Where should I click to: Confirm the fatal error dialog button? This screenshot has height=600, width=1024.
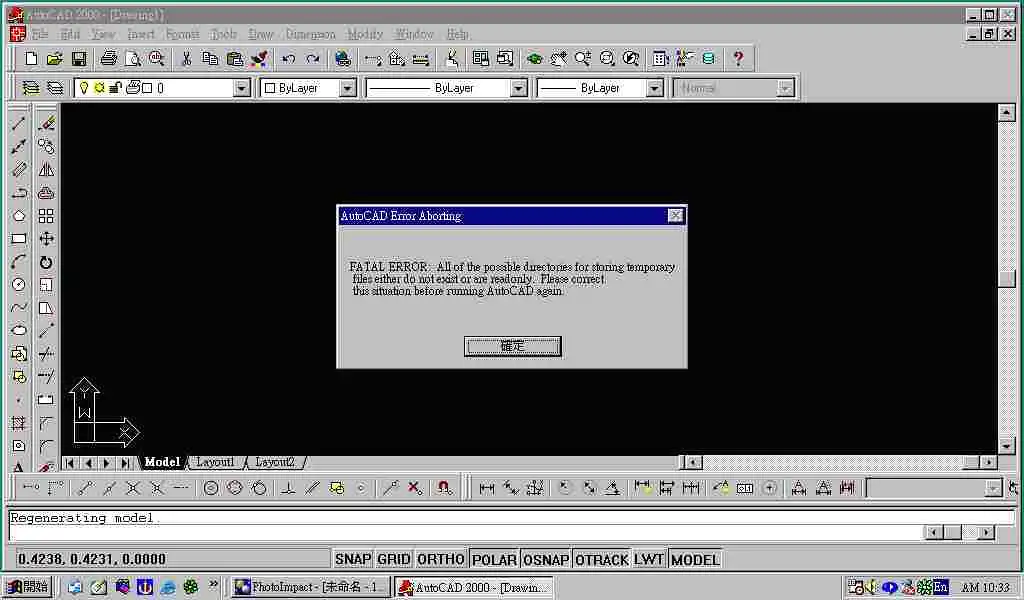(512, 346)
